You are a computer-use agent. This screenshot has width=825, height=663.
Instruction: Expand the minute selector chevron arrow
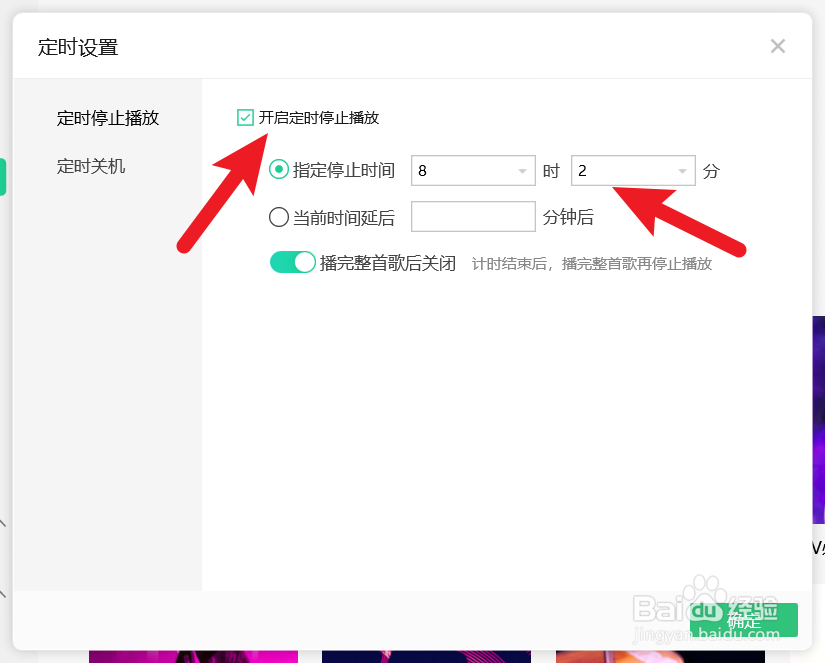[684, 170]
